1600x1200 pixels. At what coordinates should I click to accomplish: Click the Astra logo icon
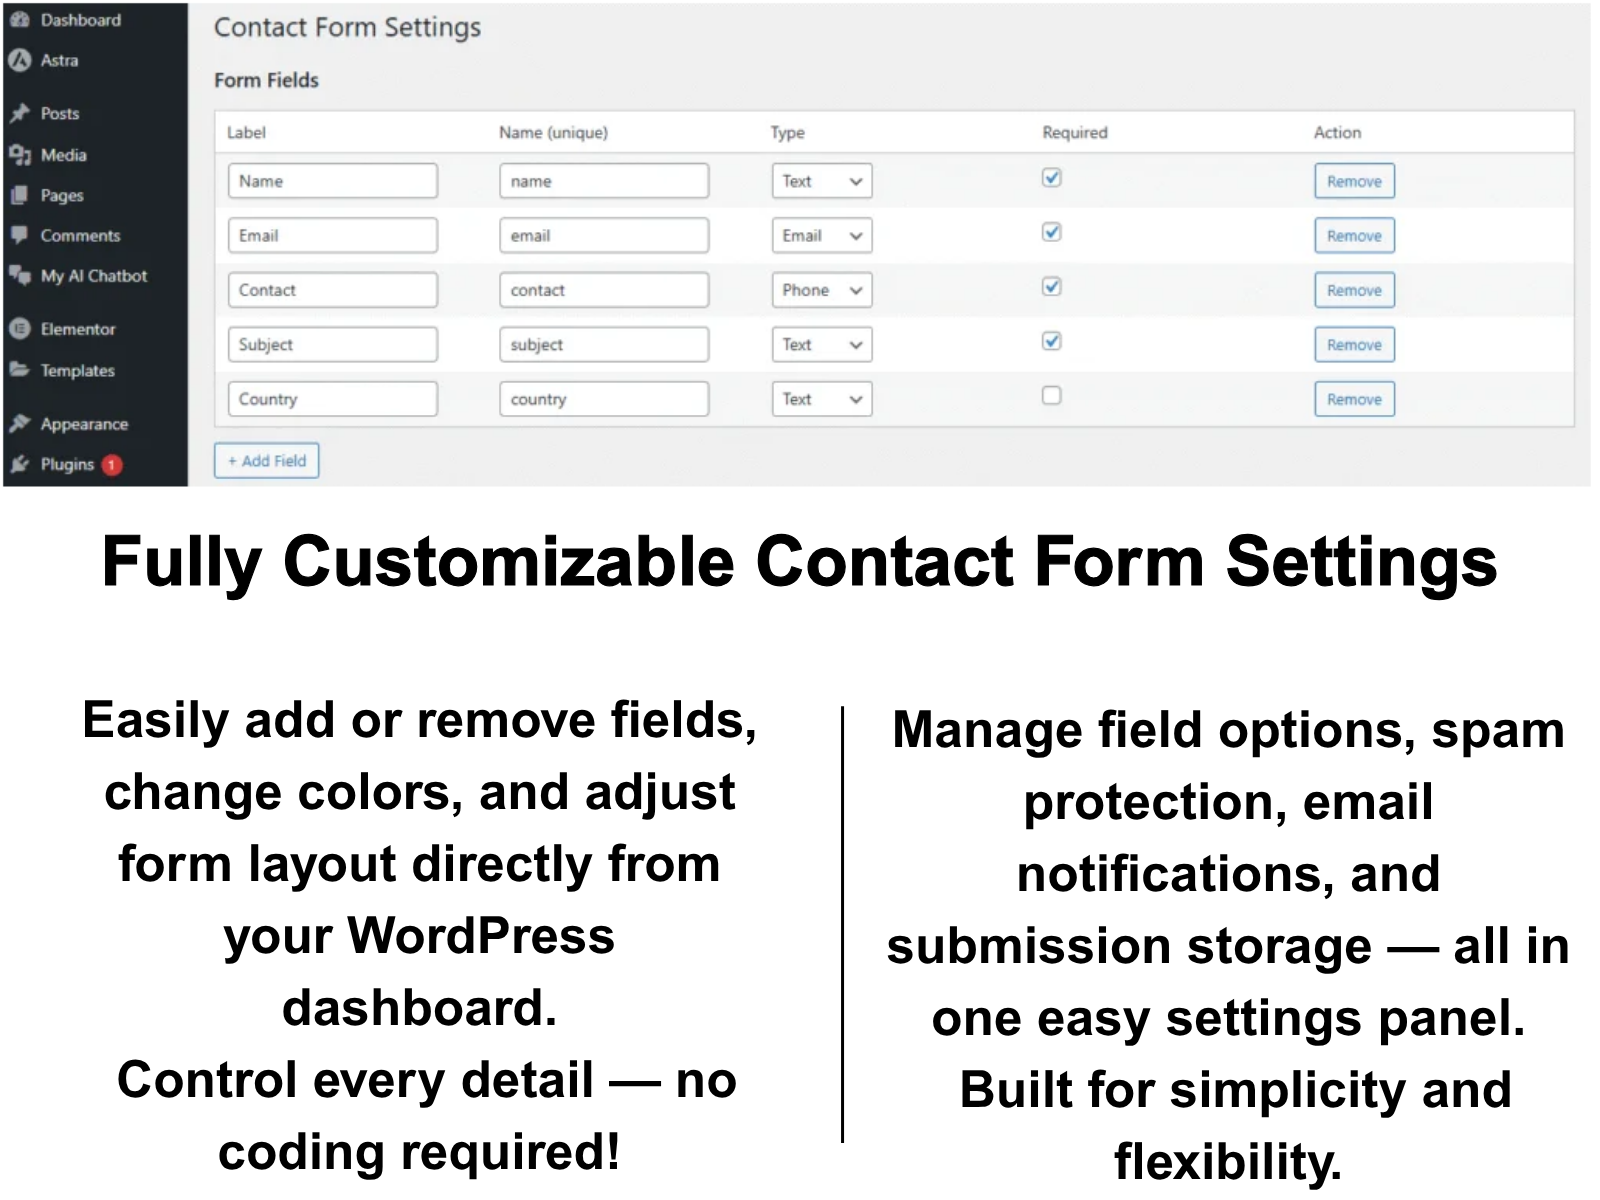pyautogui.click(x=20, y=60)
